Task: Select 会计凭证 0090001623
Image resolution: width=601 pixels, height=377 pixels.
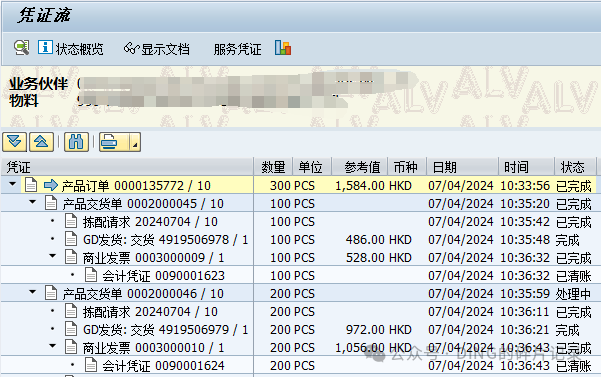Action: 164,276
